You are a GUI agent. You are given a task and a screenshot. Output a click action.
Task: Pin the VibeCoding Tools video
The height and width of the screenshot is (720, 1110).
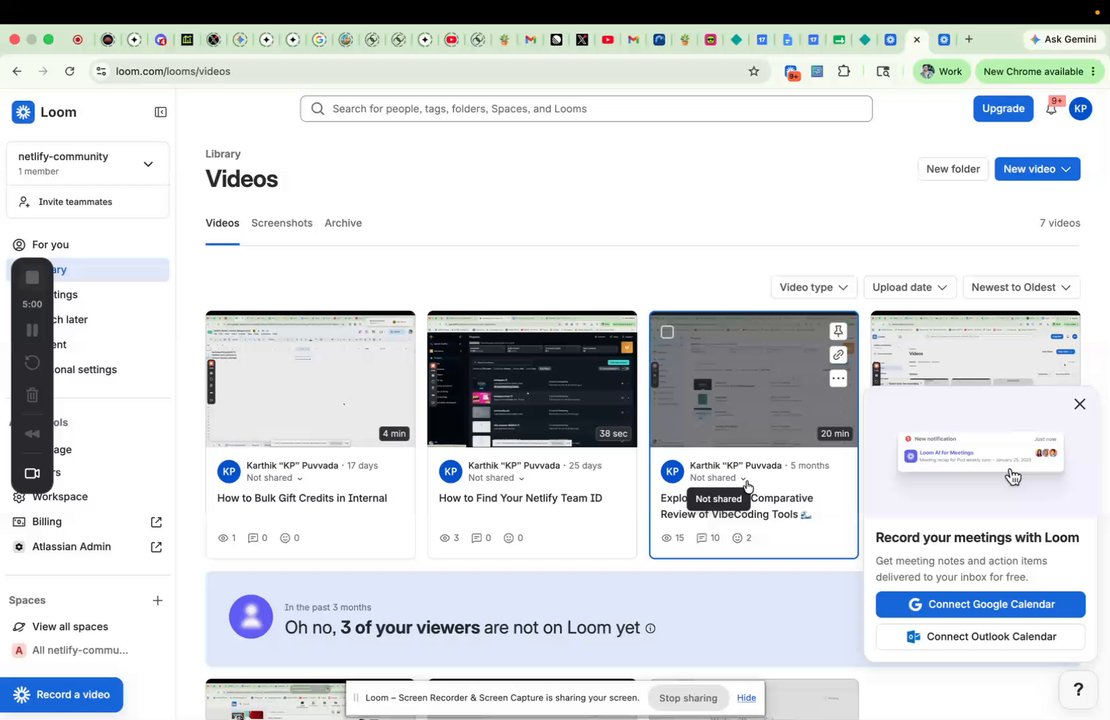coord(838,331)
